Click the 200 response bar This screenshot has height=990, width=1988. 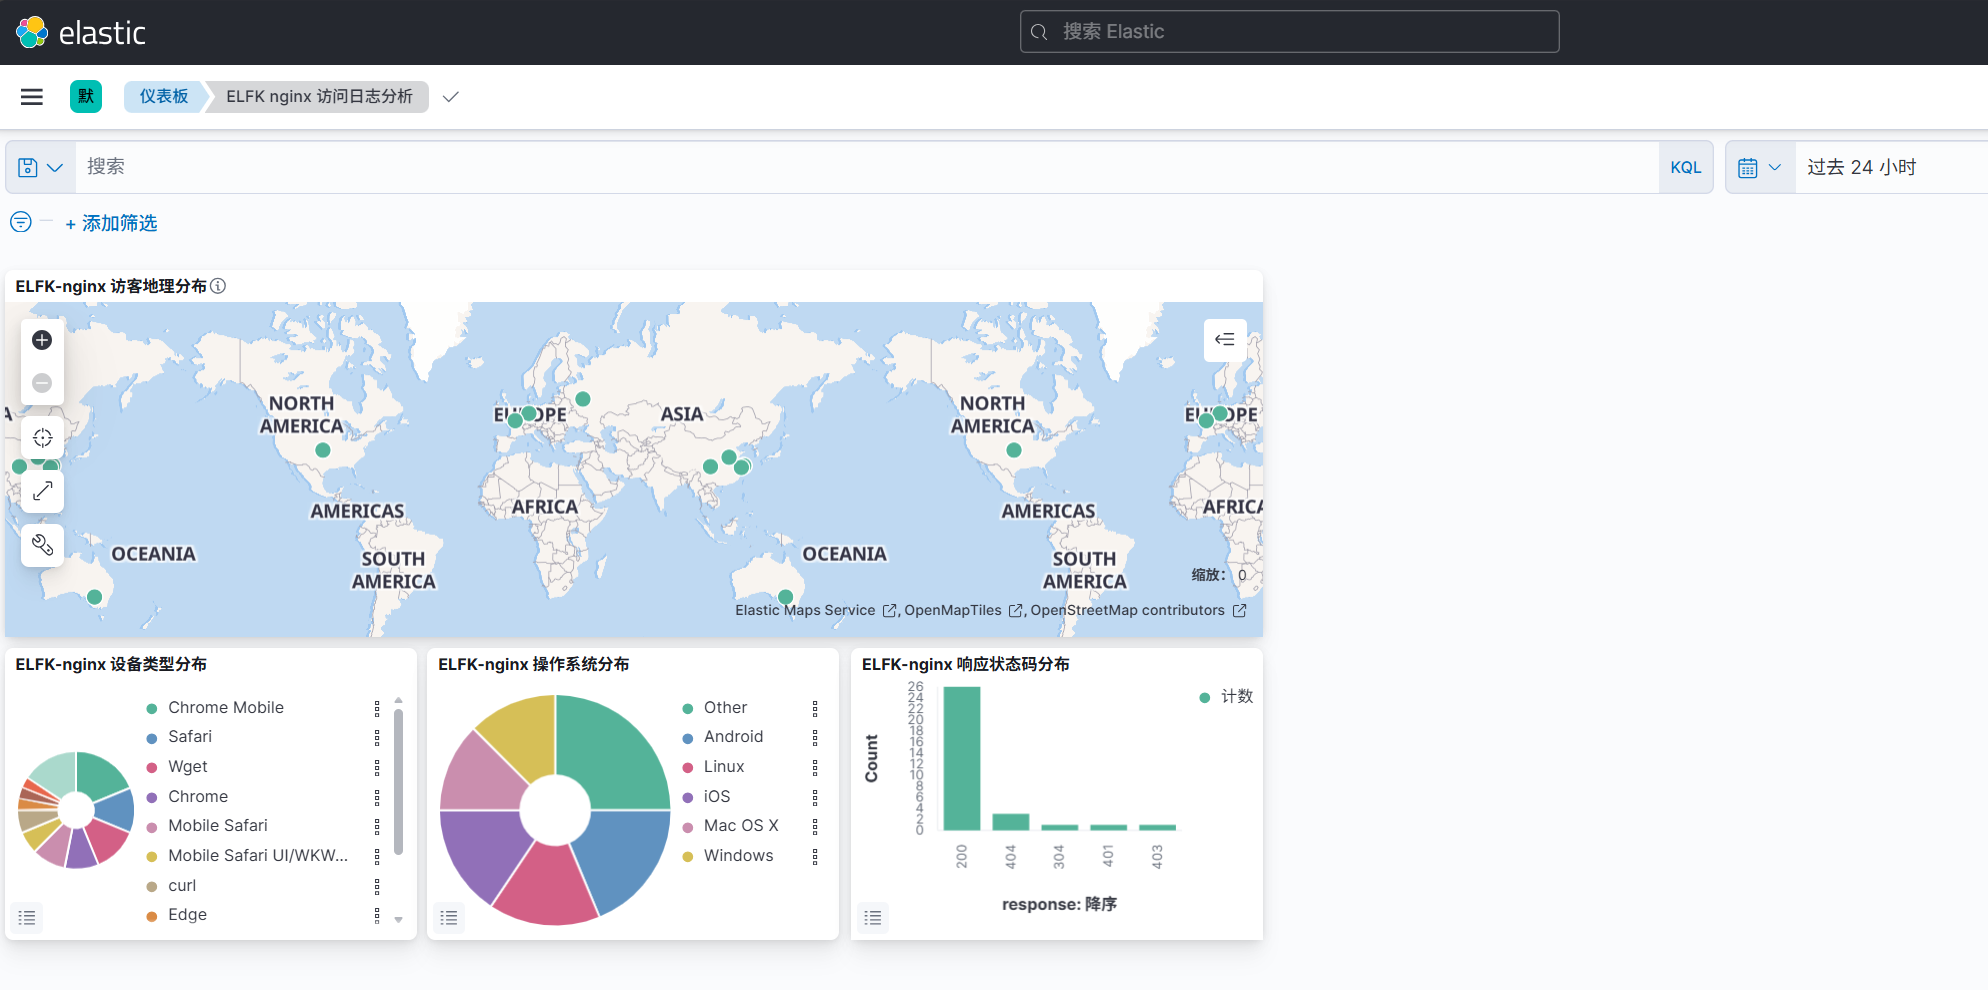(x=962, y=758)
